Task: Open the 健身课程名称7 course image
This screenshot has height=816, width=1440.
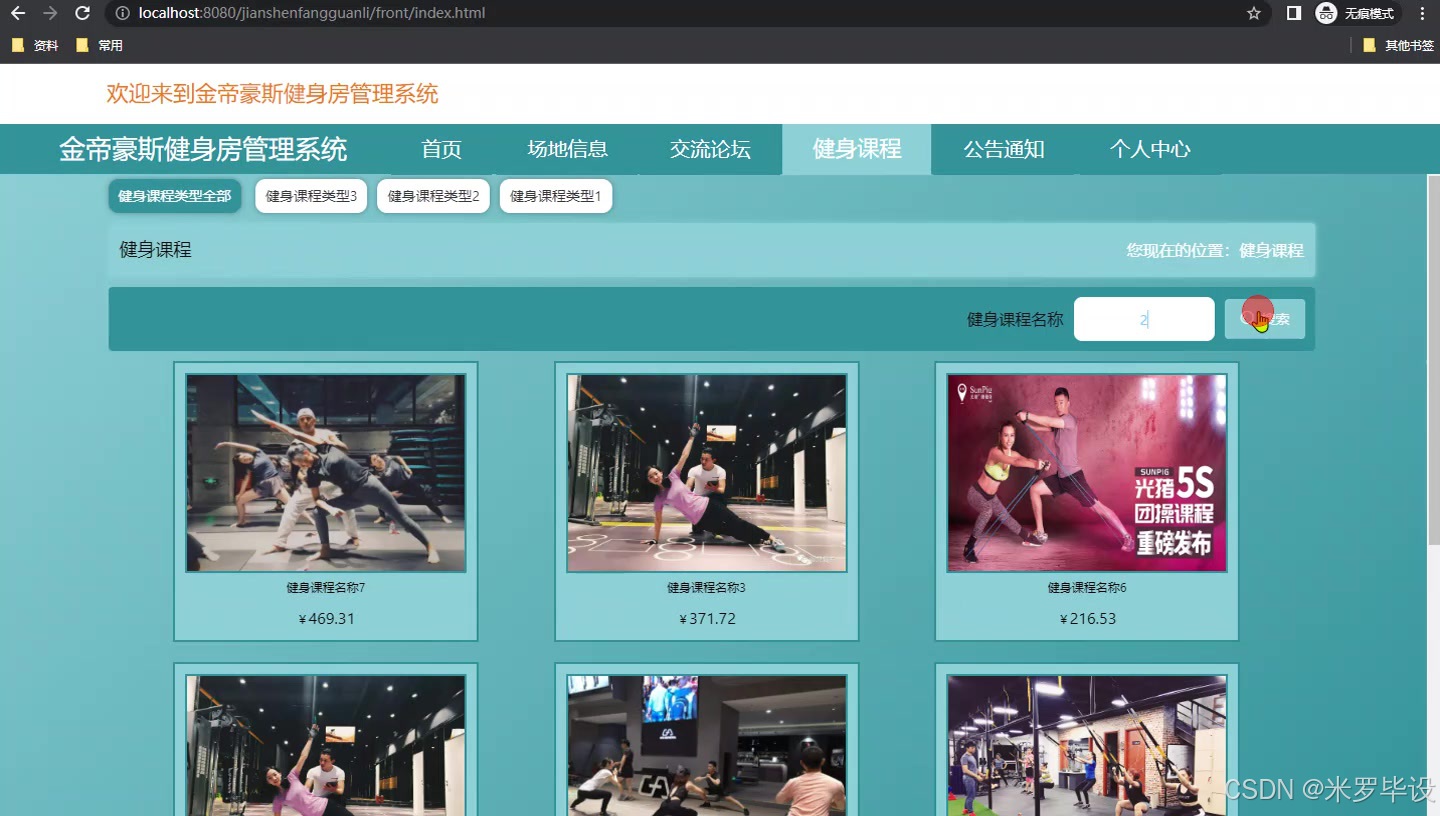Action: (326, 473)
